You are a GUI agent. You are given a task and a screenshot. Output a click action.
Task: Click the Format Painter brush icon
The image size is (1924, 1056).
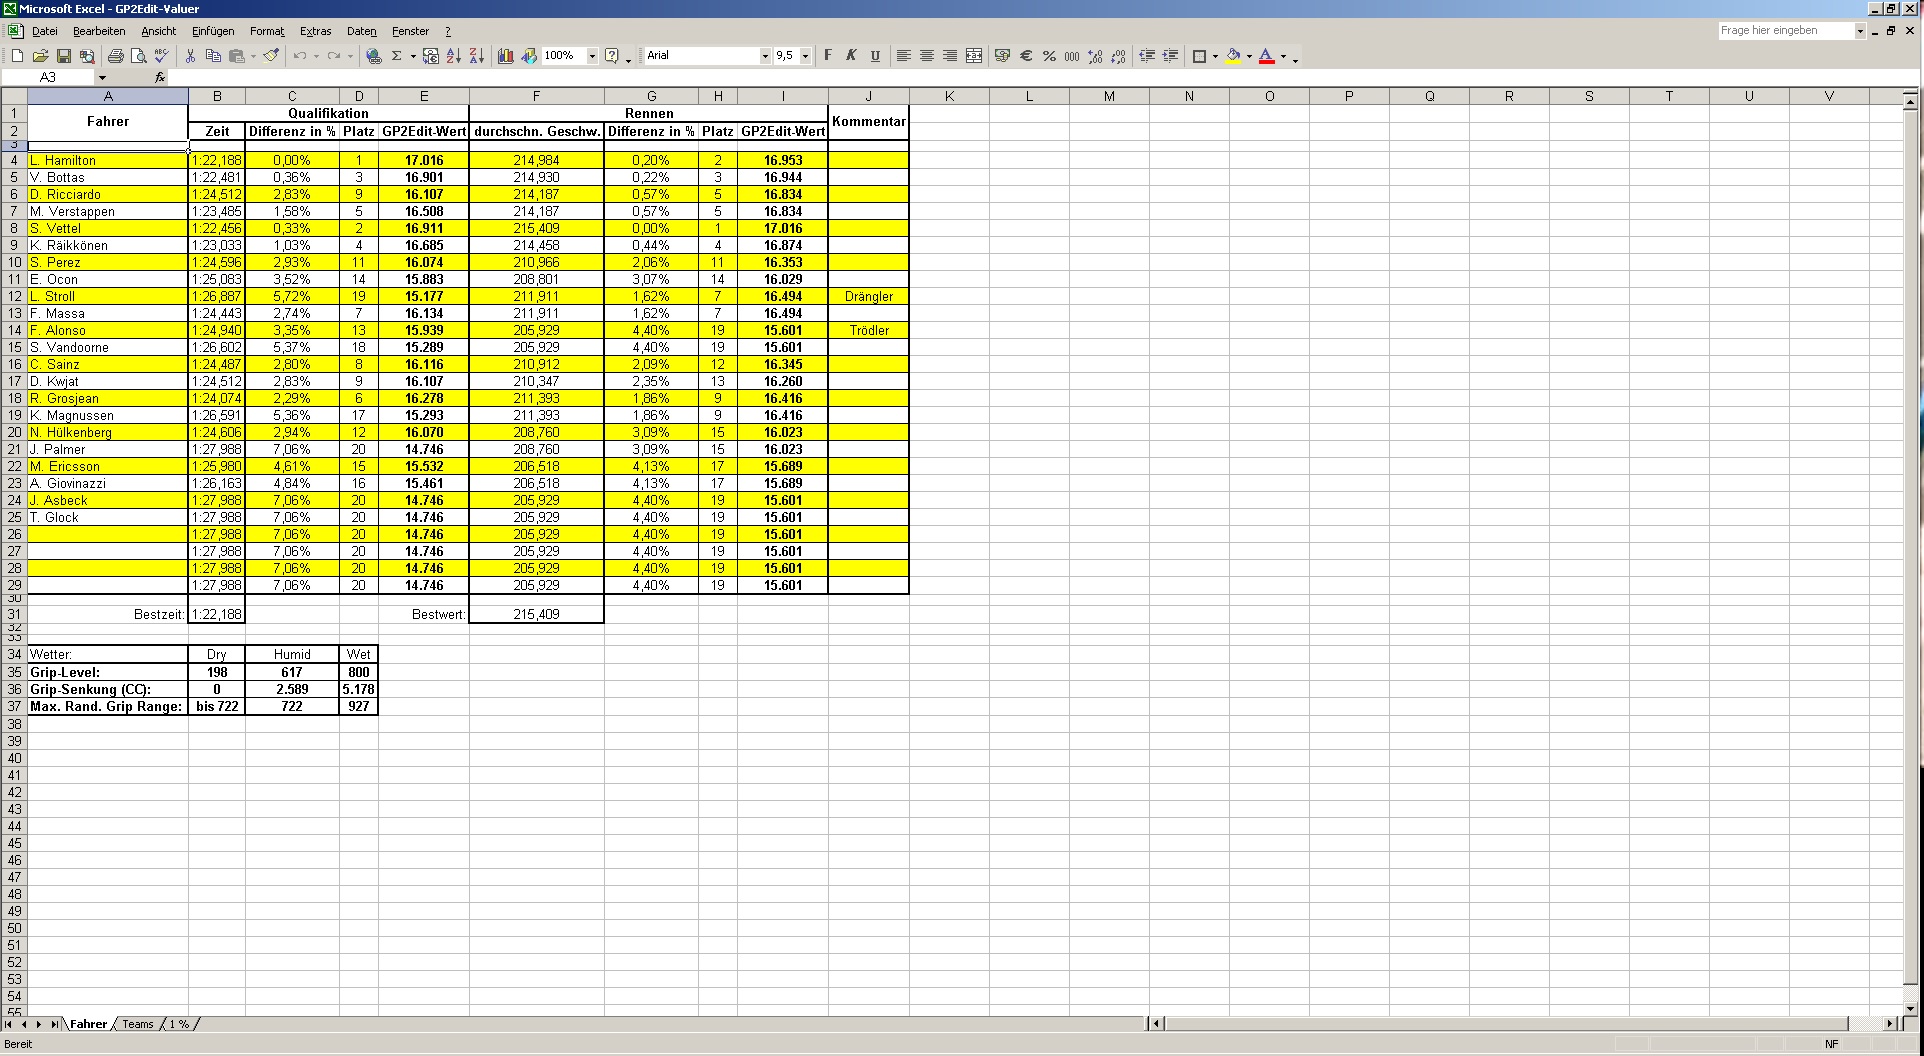click(270, 56)
